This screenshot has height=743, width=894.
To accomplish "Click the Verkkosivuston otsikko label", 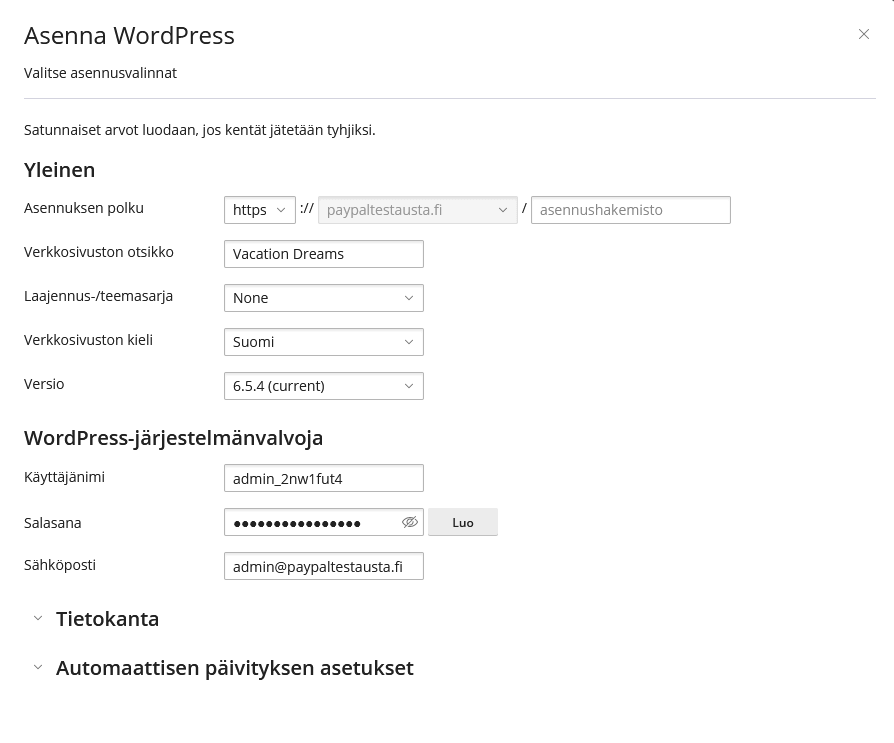I will tap(98, 252).
